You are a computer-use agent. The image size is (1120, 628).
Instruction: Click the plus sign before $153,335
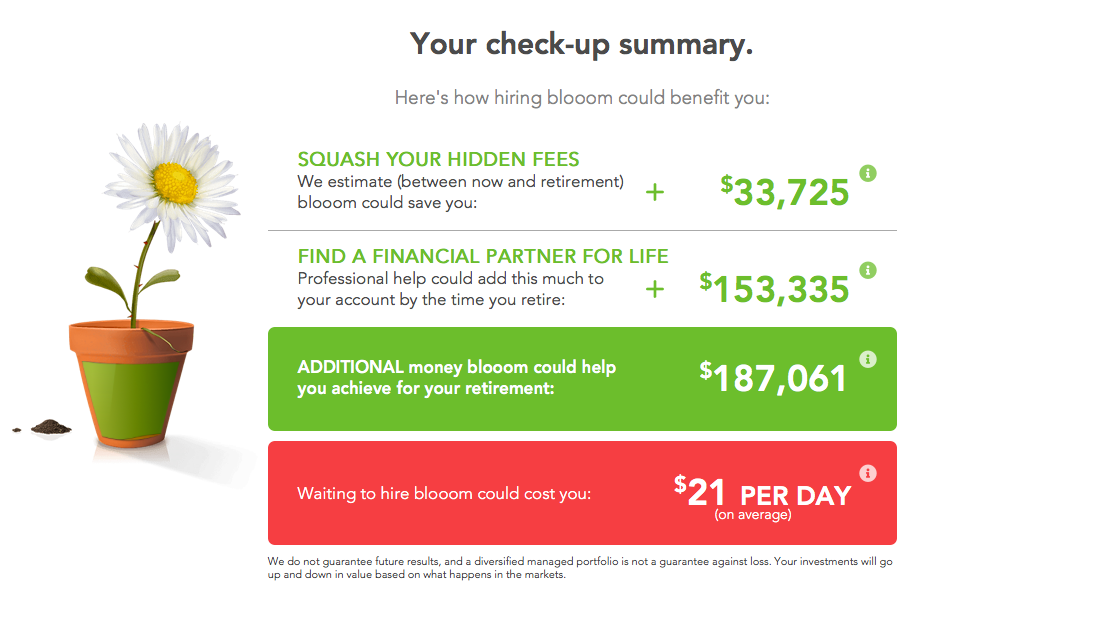[654, 289]
